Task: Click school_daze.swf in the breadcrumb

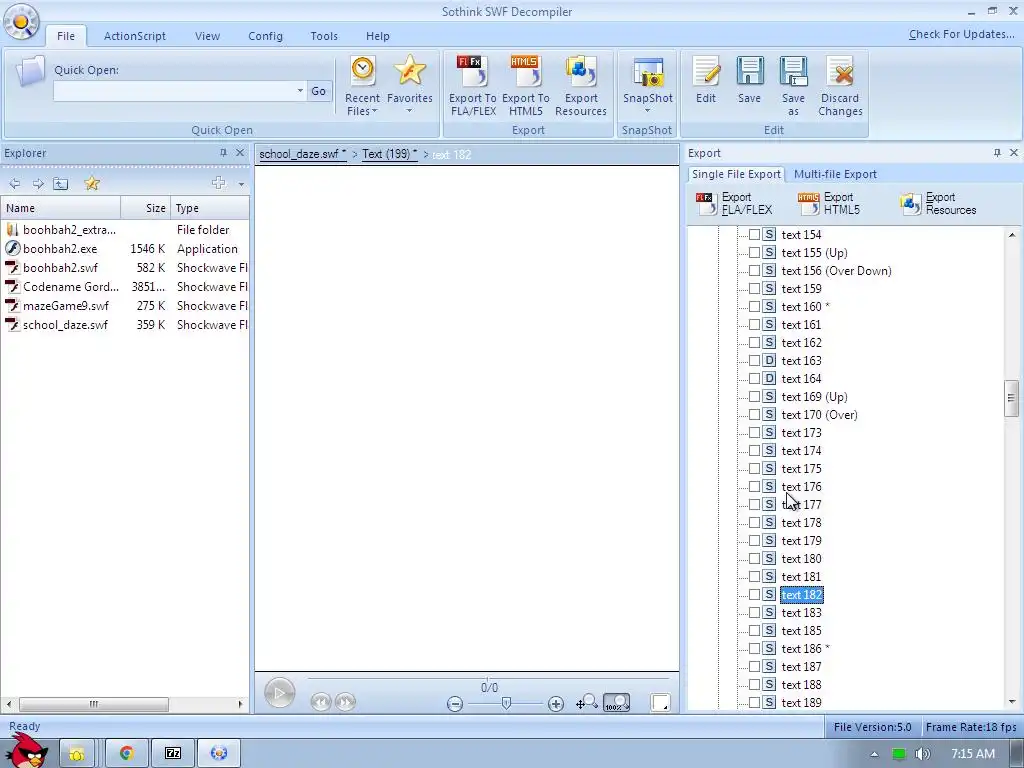Action: [x=302, y=154]
